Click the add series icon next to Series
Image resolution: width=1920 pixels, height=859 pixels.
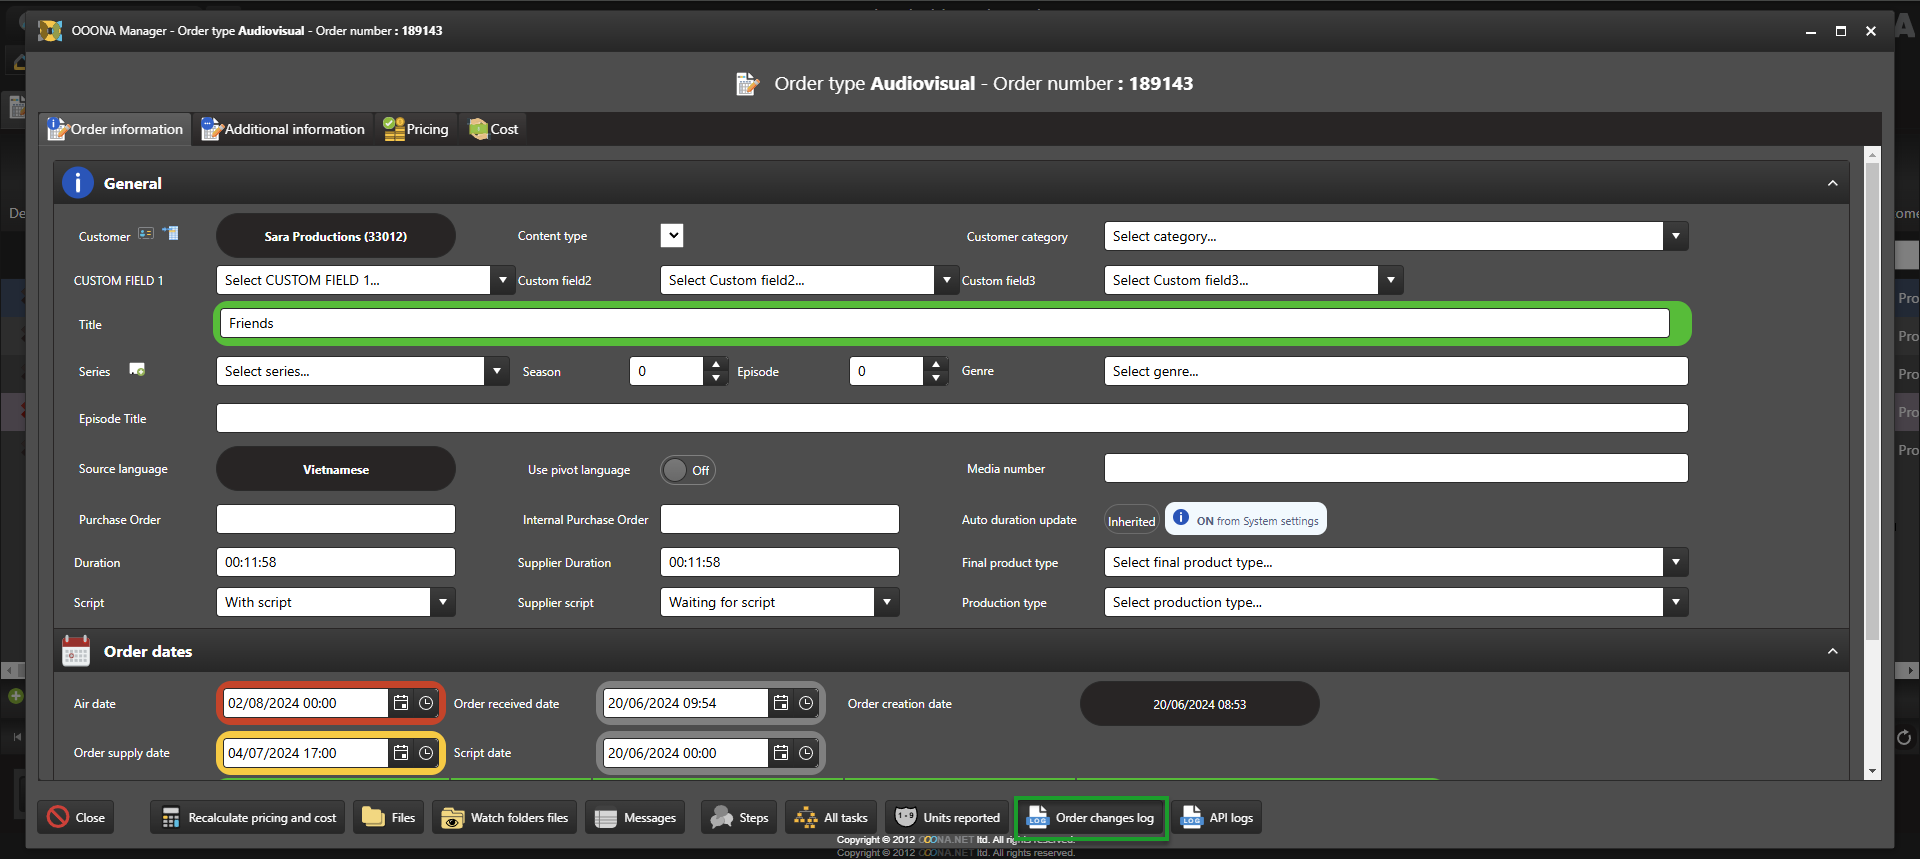137,370
